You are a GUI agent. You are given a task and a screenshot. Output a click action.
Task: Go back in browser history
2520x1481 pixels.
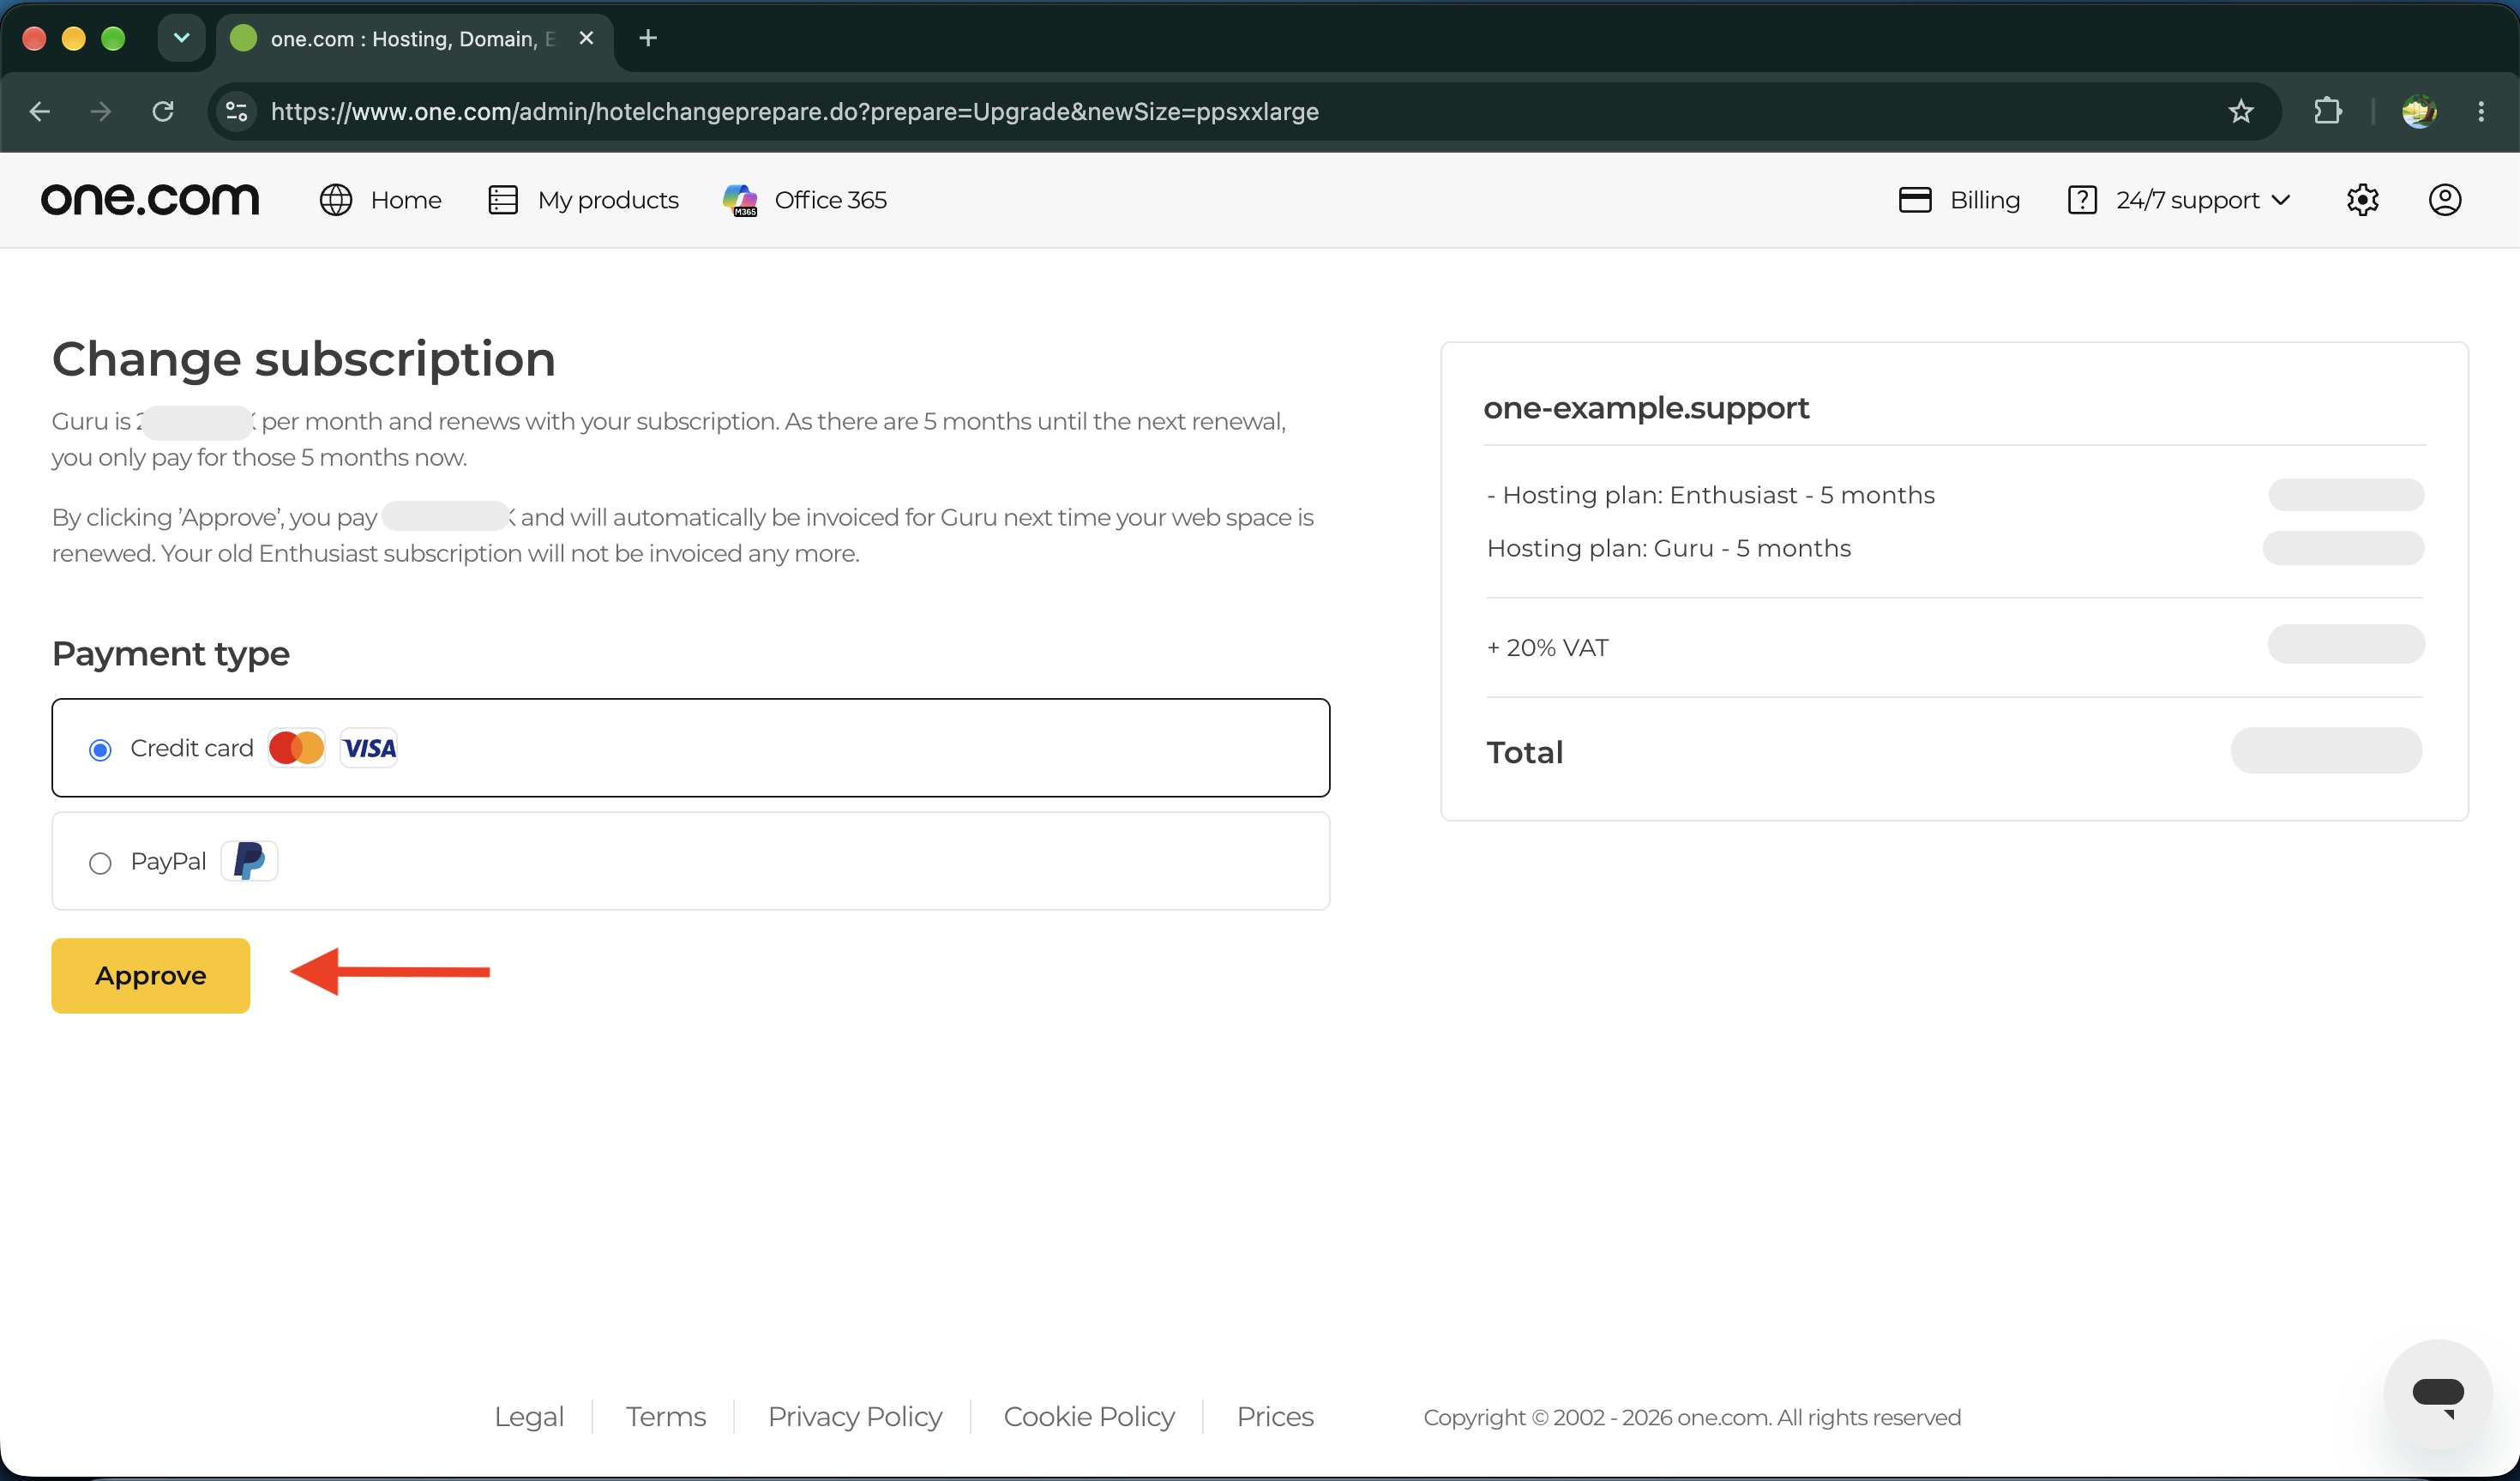[x=40, y=111]
